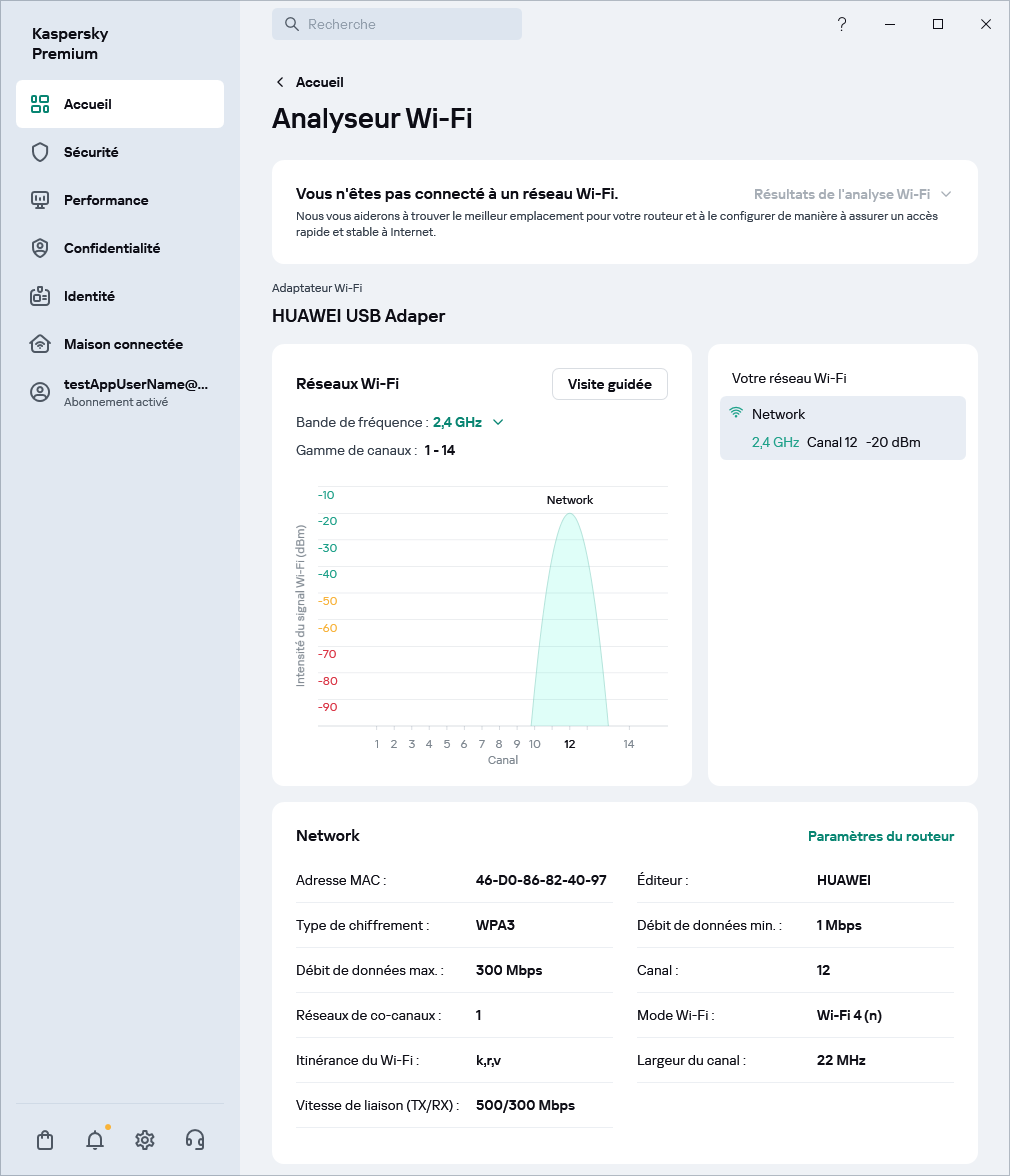
Task: Click the notifications bell icon
Action: tap(94, 1140)
